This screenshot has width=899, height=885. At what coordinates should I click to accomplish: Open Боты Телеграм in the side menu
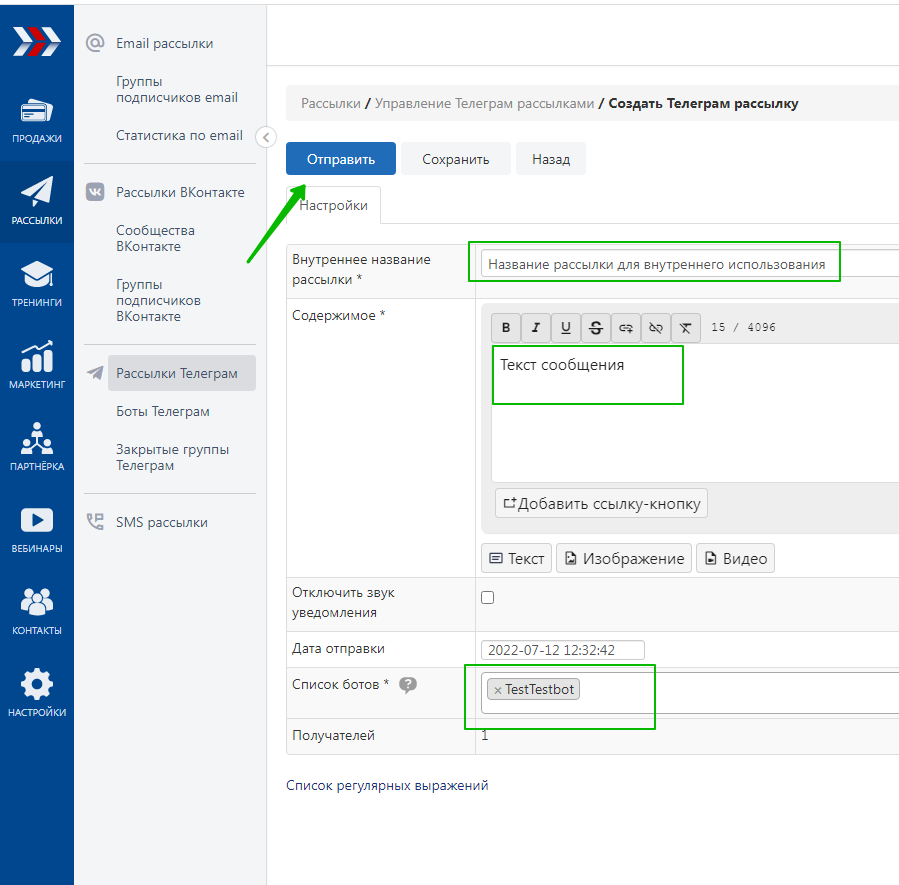[162, 411]
